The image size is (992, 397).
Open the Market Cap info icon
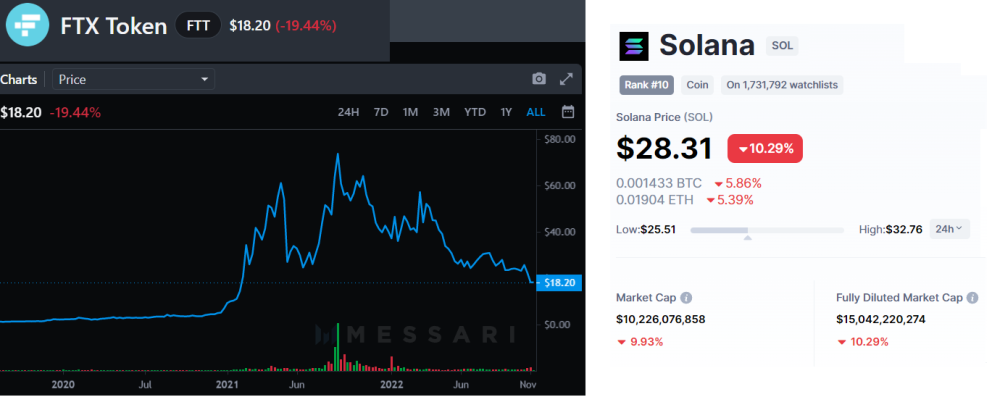coord(686,298)
